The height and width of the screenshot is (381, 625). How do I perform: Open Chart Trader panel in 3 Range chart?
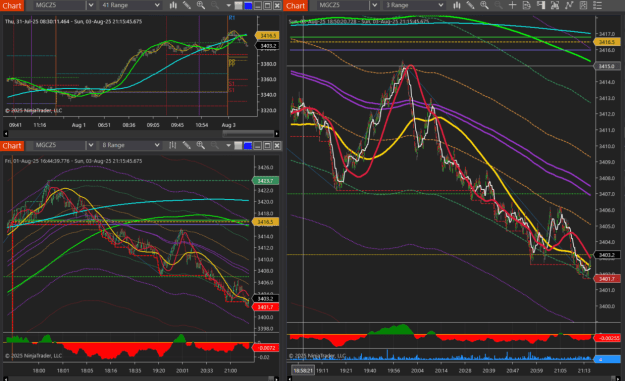(540, 5)
